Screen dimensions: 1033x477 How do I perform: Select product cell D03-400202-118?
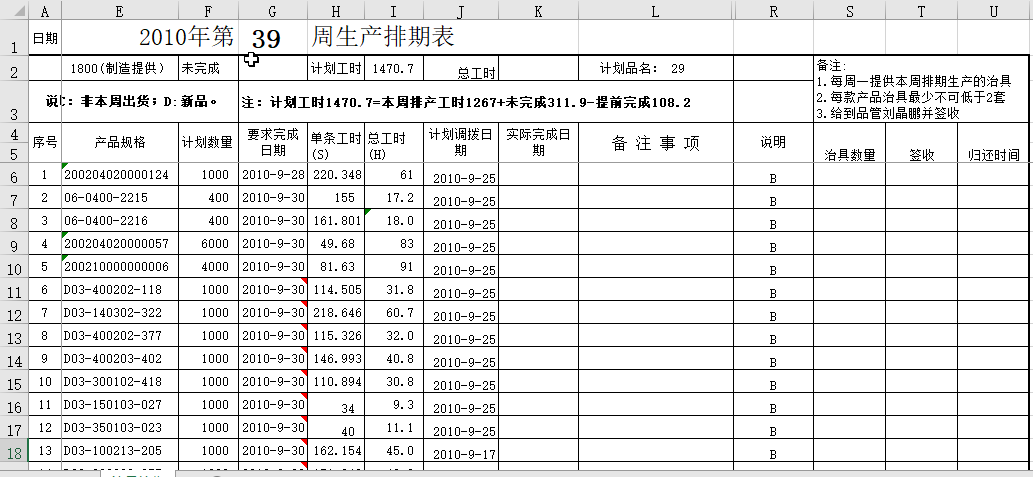pyautogui.click(x=119, y=291)
